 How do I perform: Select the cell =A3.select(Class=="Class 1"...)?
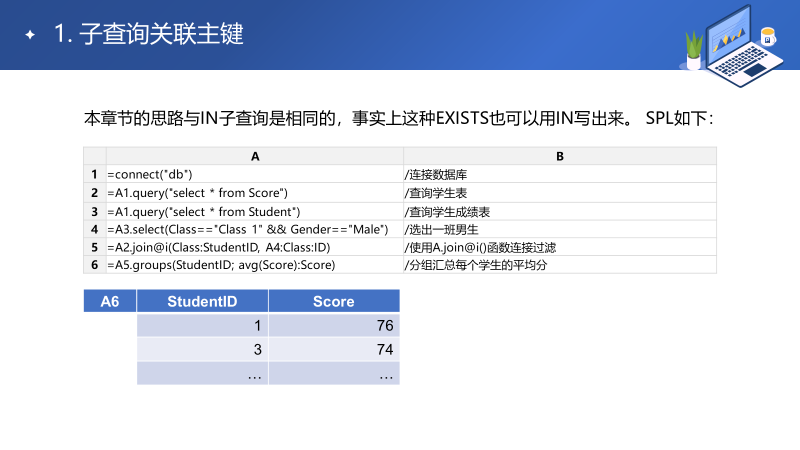pyautogui.click(x=255, y=230)
